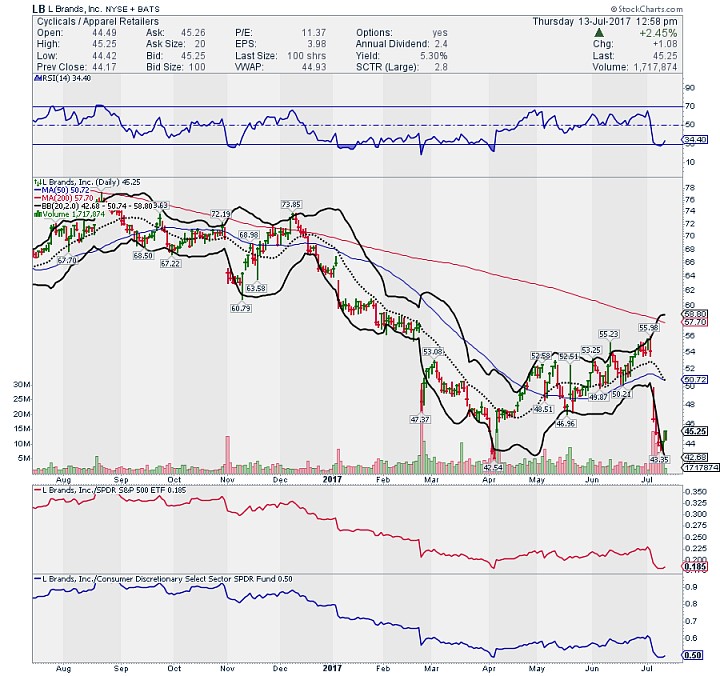
Task: Click the MA(200) 57.70 legend entry
Action: (x=64, y=198)
